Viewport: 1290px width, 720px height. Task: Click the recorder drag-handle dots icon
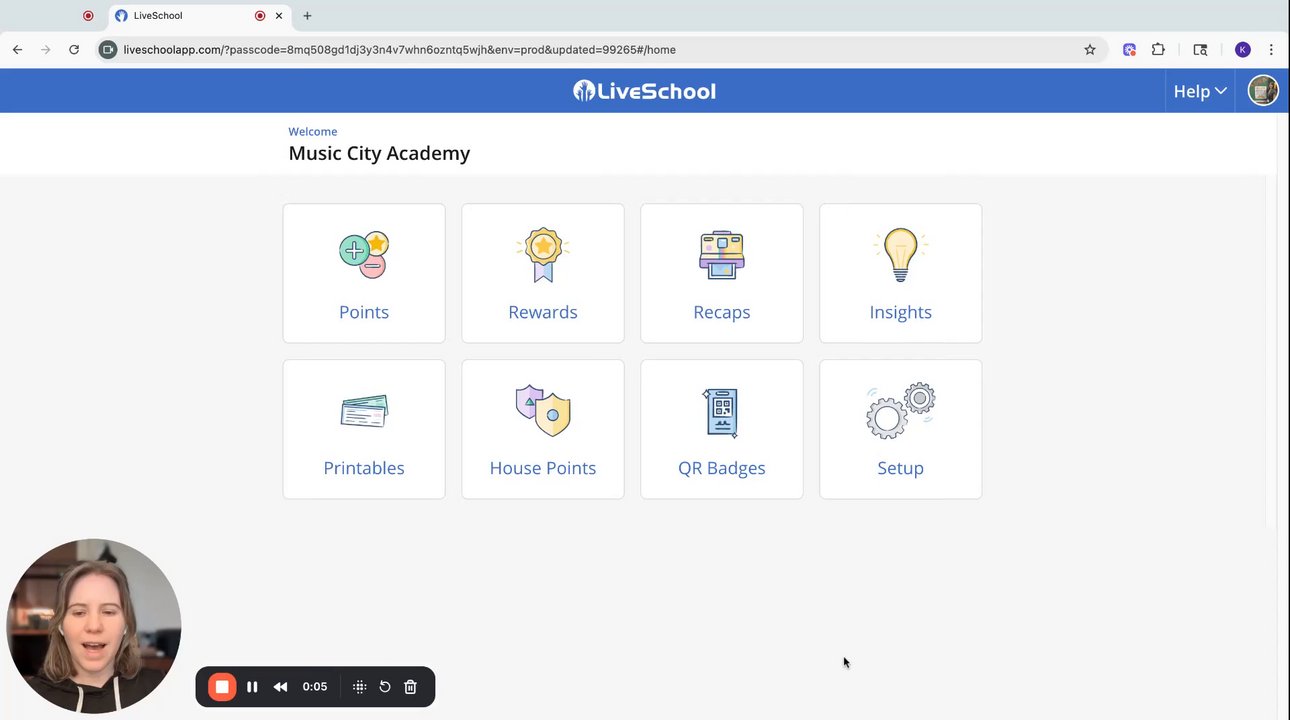pyautogui.click(x=360, y=687)
